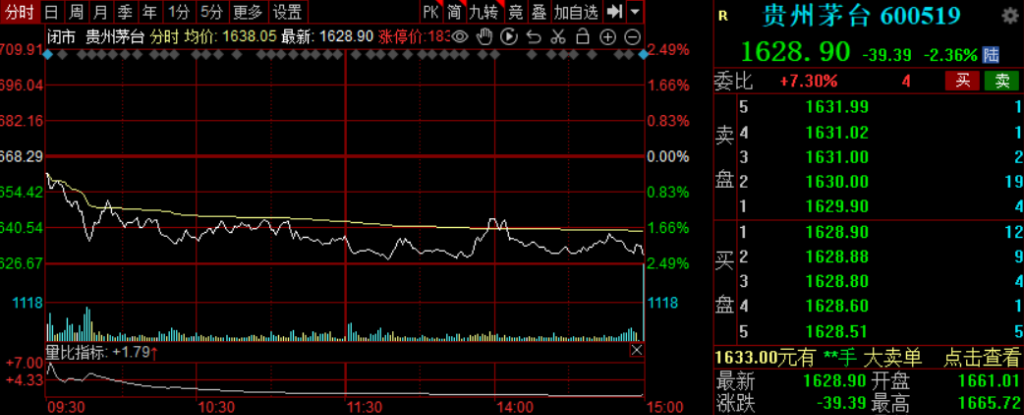The image size is (1024, 415).
Task: Zoom out with the minus circle icon
Action: coord(632,37)
